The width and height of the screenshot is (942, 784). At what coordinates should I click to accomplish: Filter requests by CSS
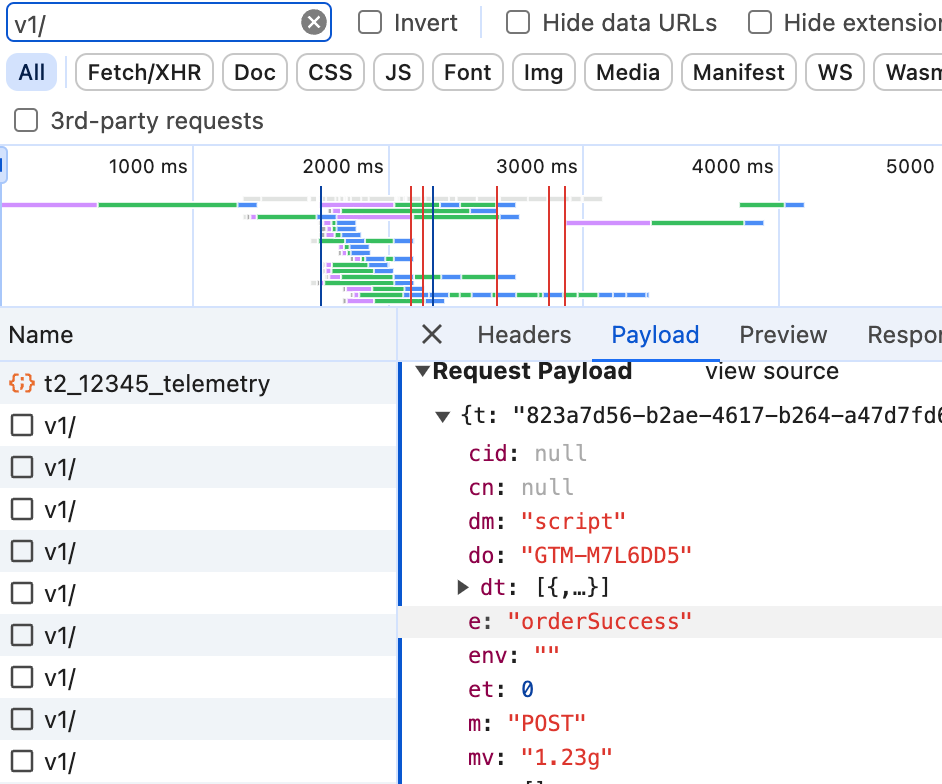click(x=330, y=72)
